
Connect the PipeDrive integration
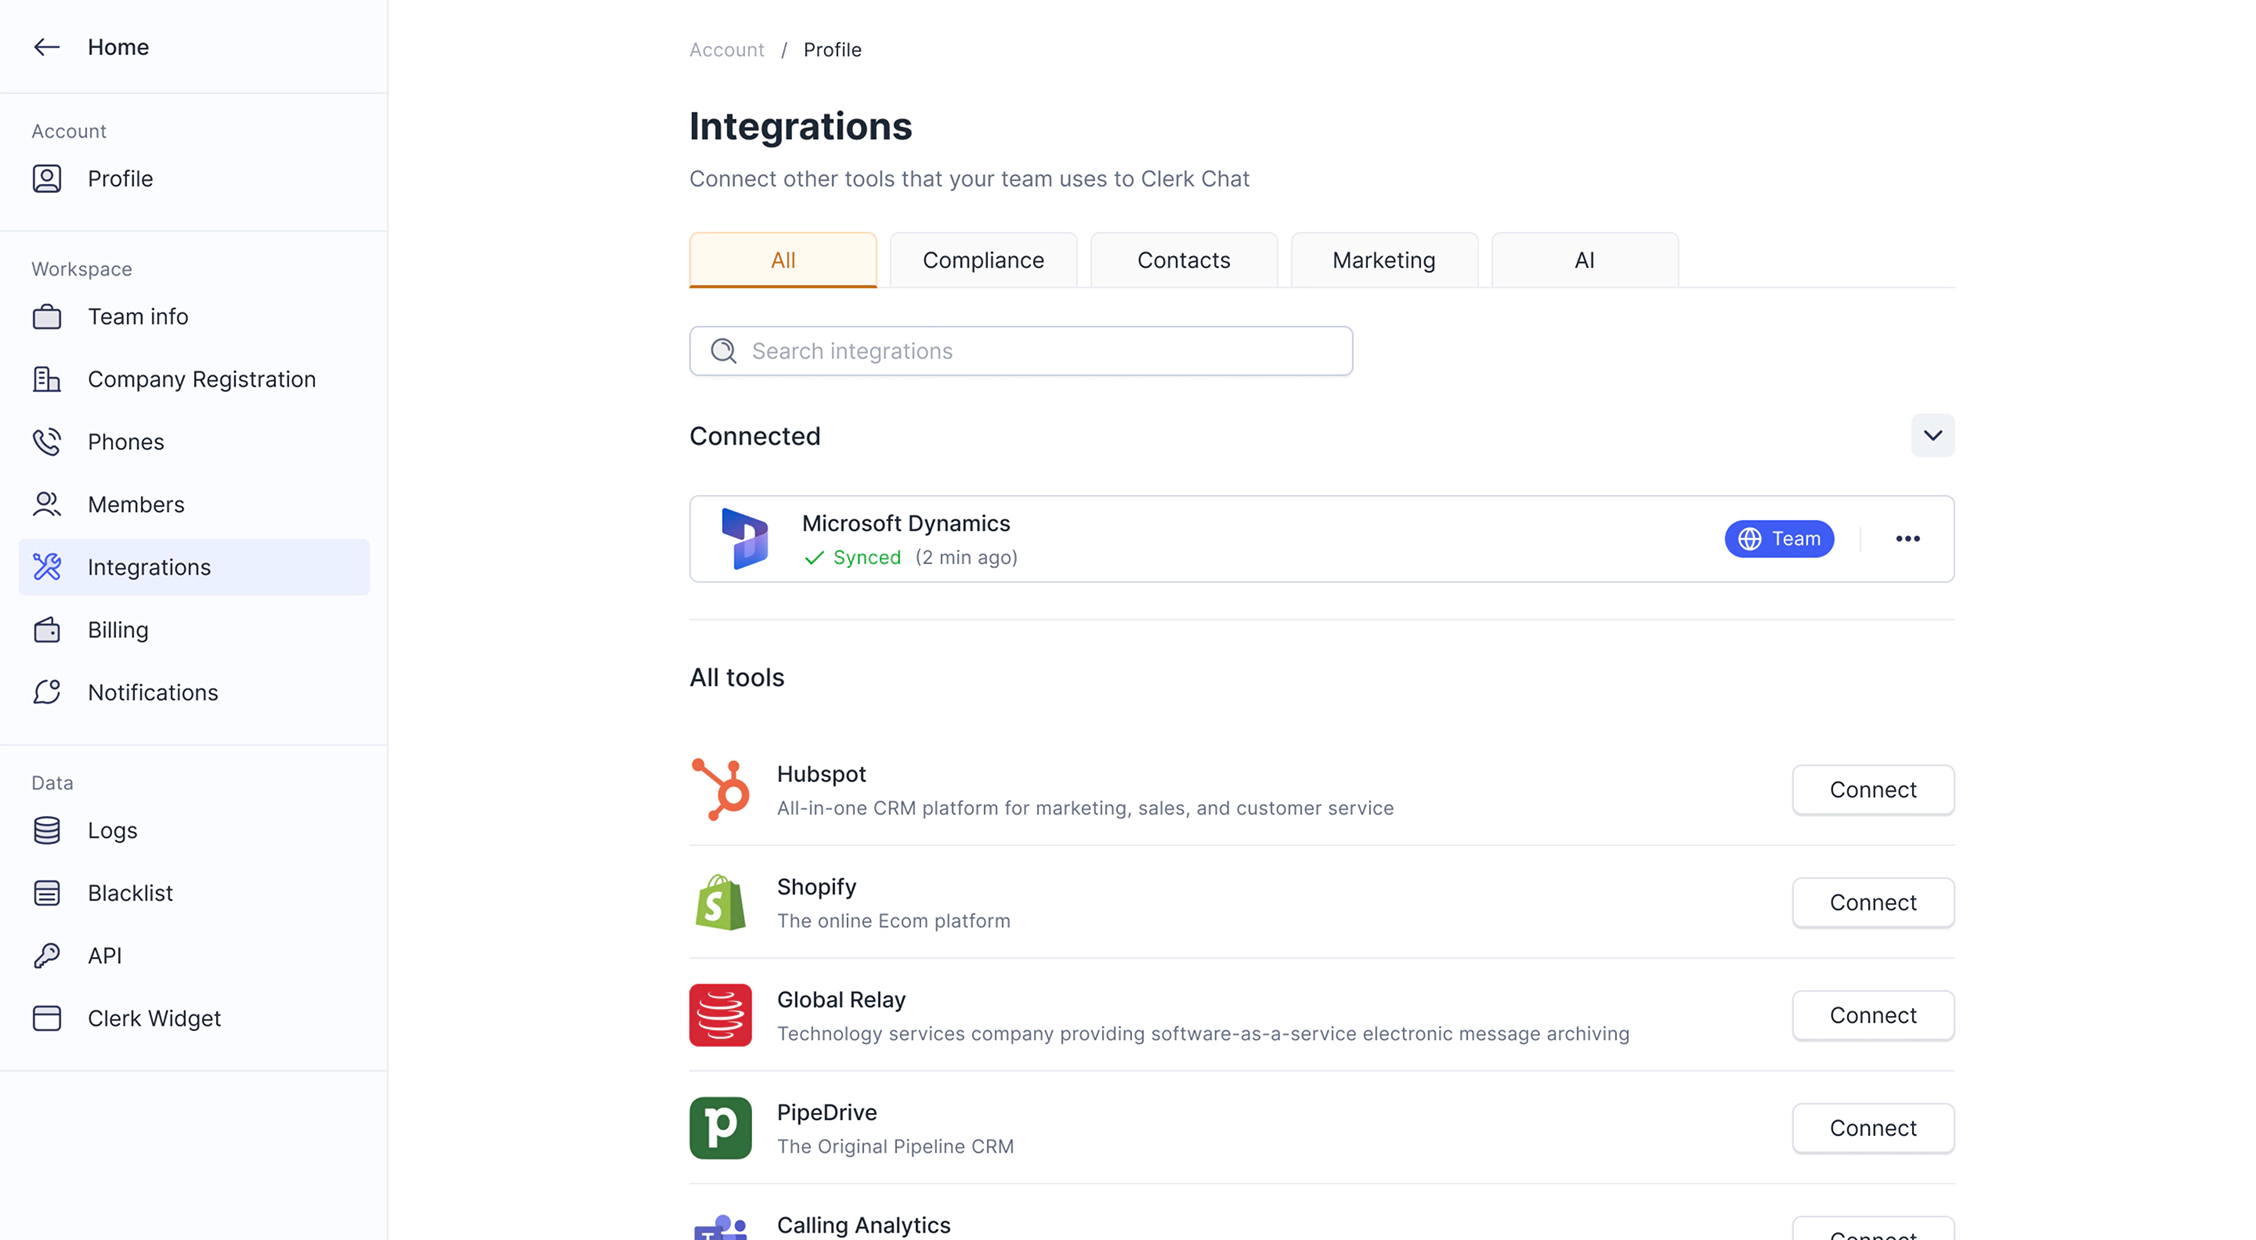[x=1872, y=1128]
